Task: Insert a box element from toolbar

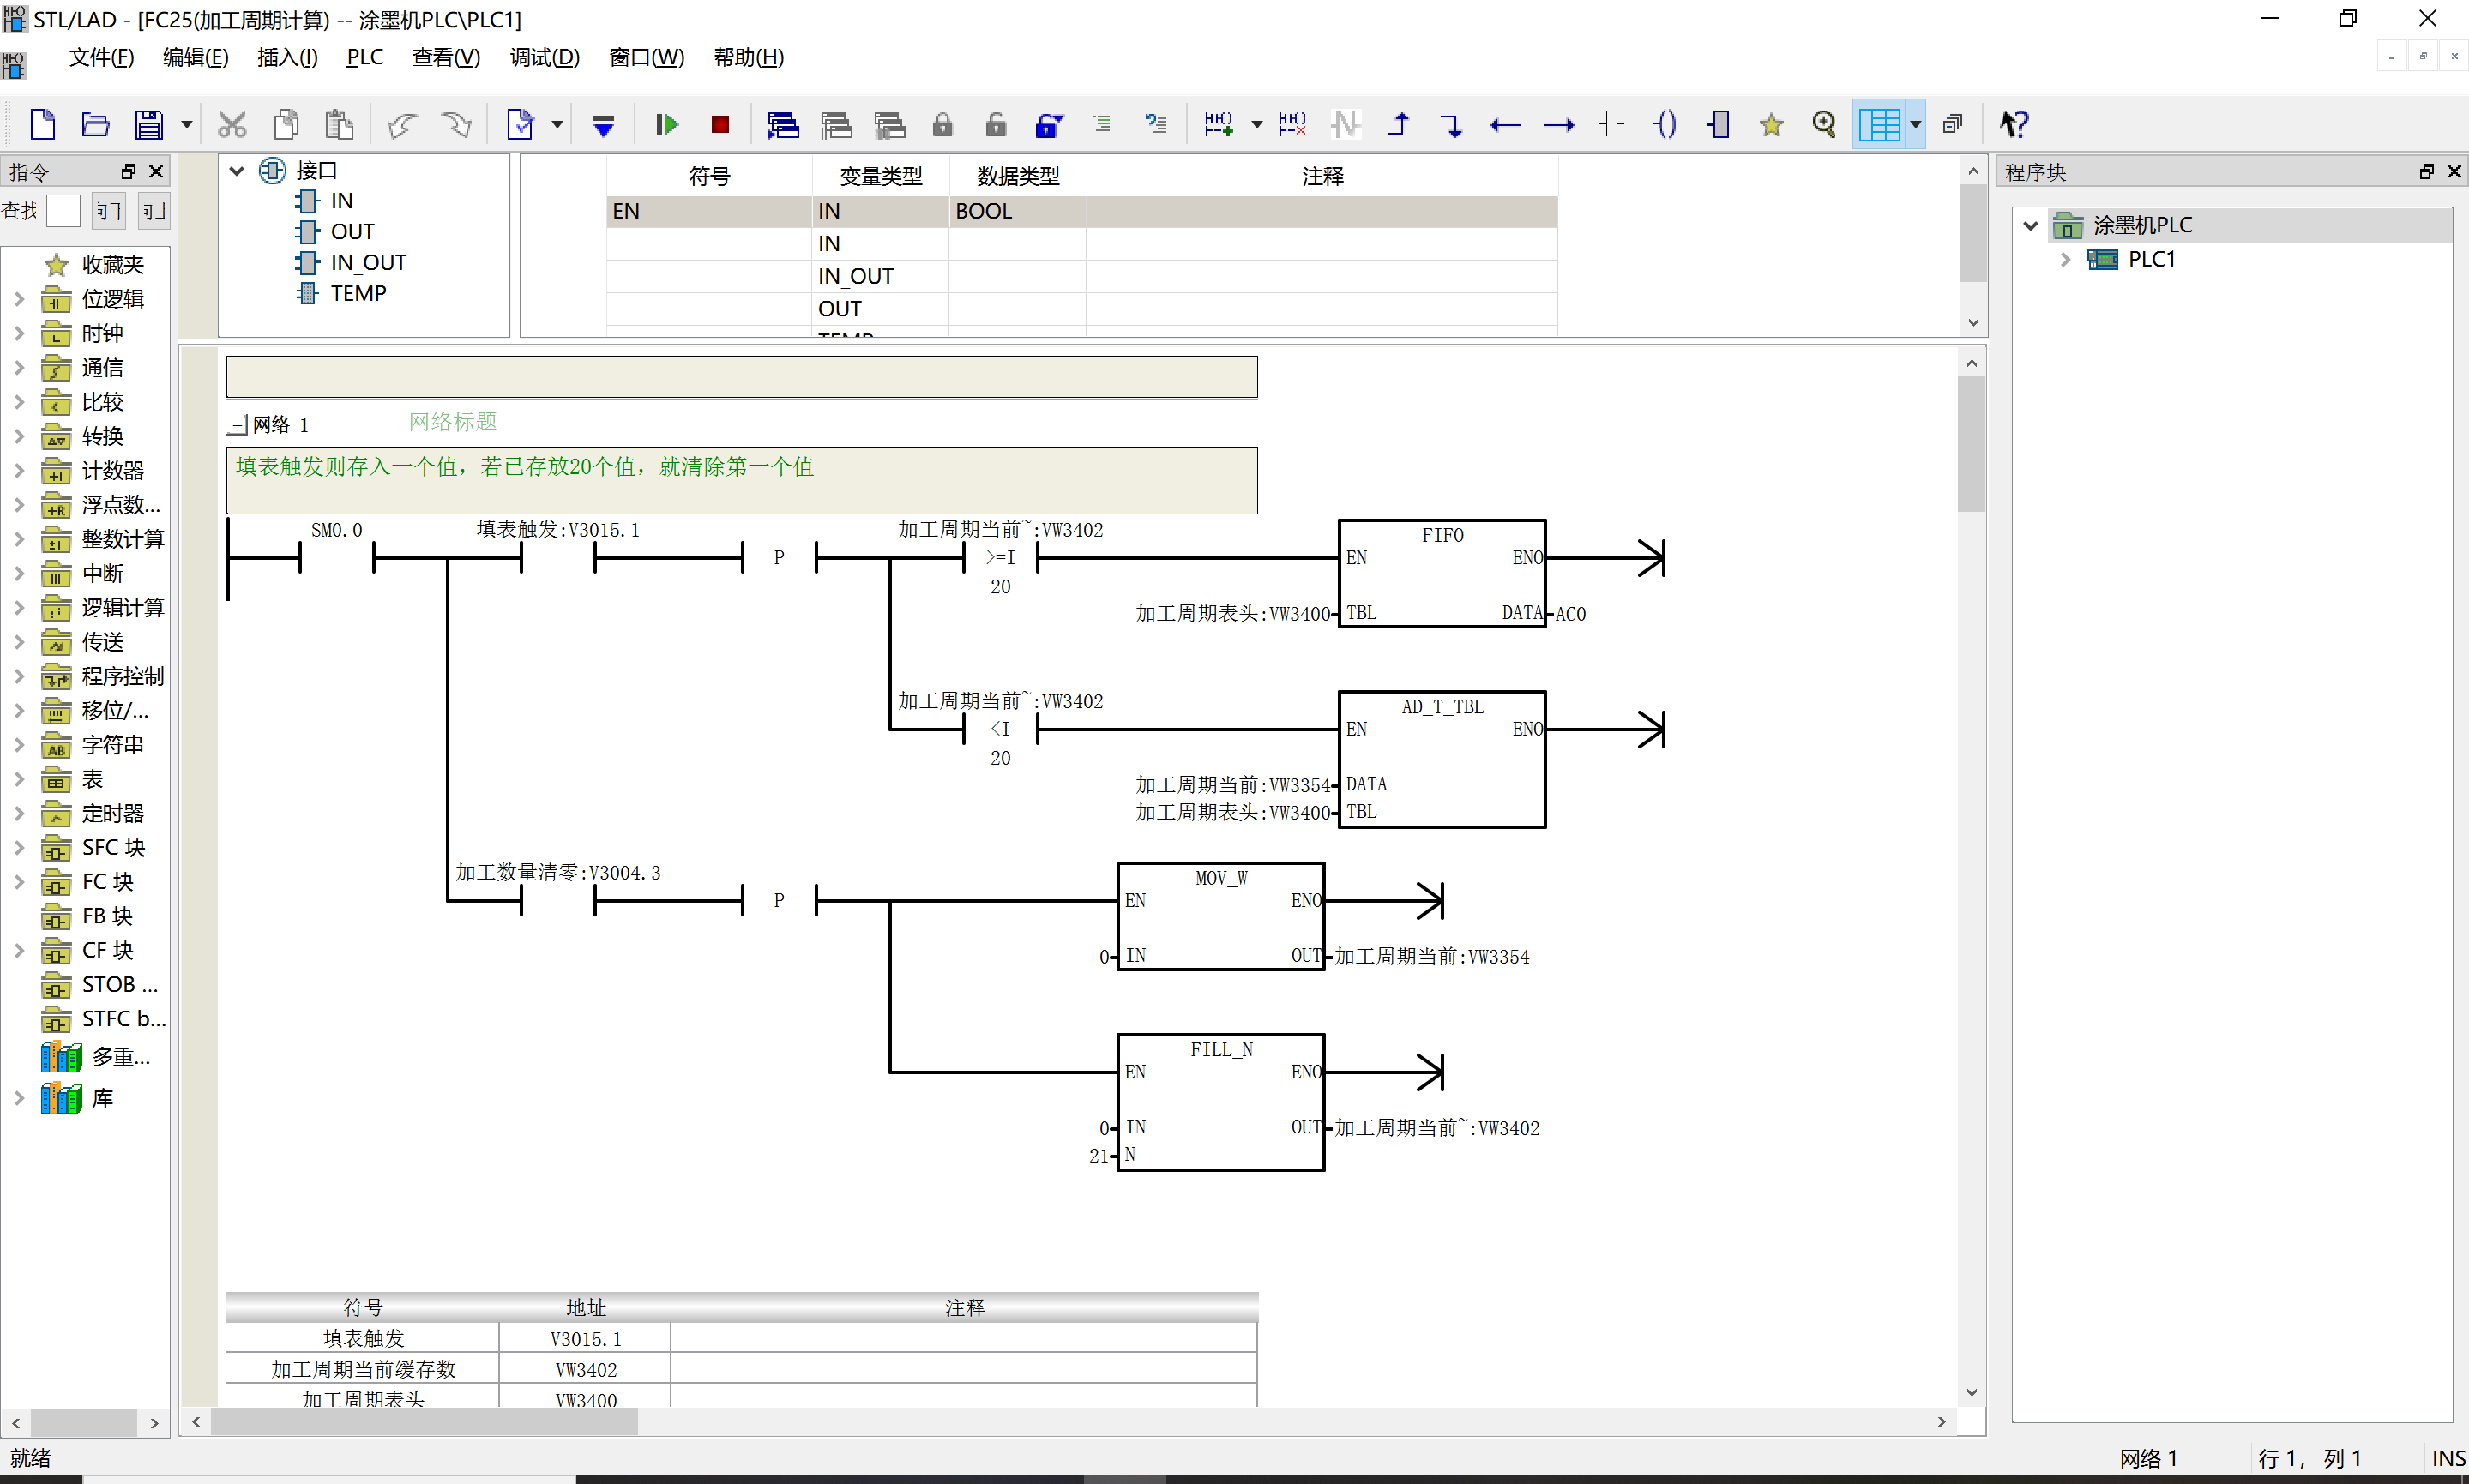Action: pyautogui.click(x=1718, y=125)
